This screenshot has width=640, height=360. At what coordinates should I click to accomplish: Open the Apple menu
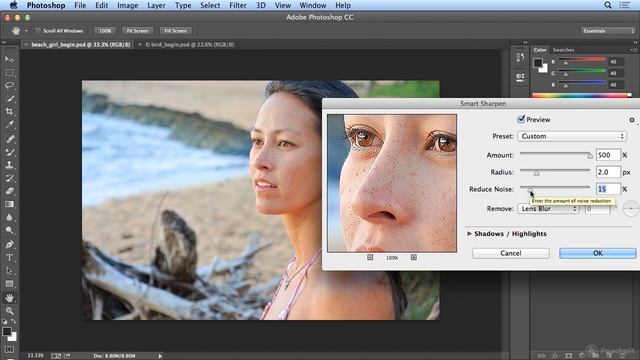[x=13, y=5]
